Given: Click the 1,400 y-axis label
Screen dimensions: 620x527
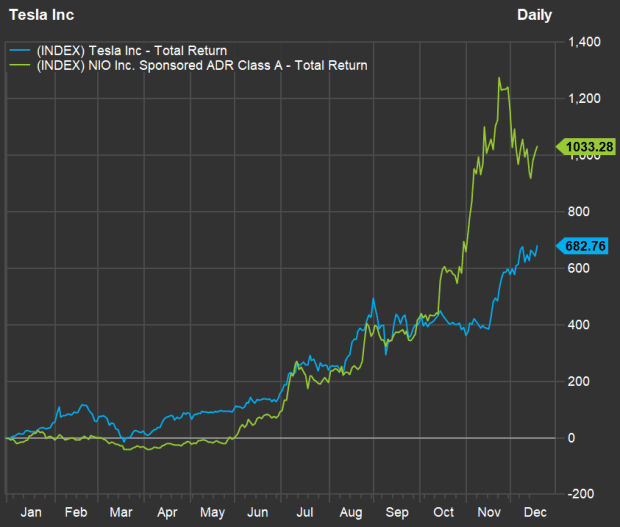Looking at the screenshot, I should point(584,42).
